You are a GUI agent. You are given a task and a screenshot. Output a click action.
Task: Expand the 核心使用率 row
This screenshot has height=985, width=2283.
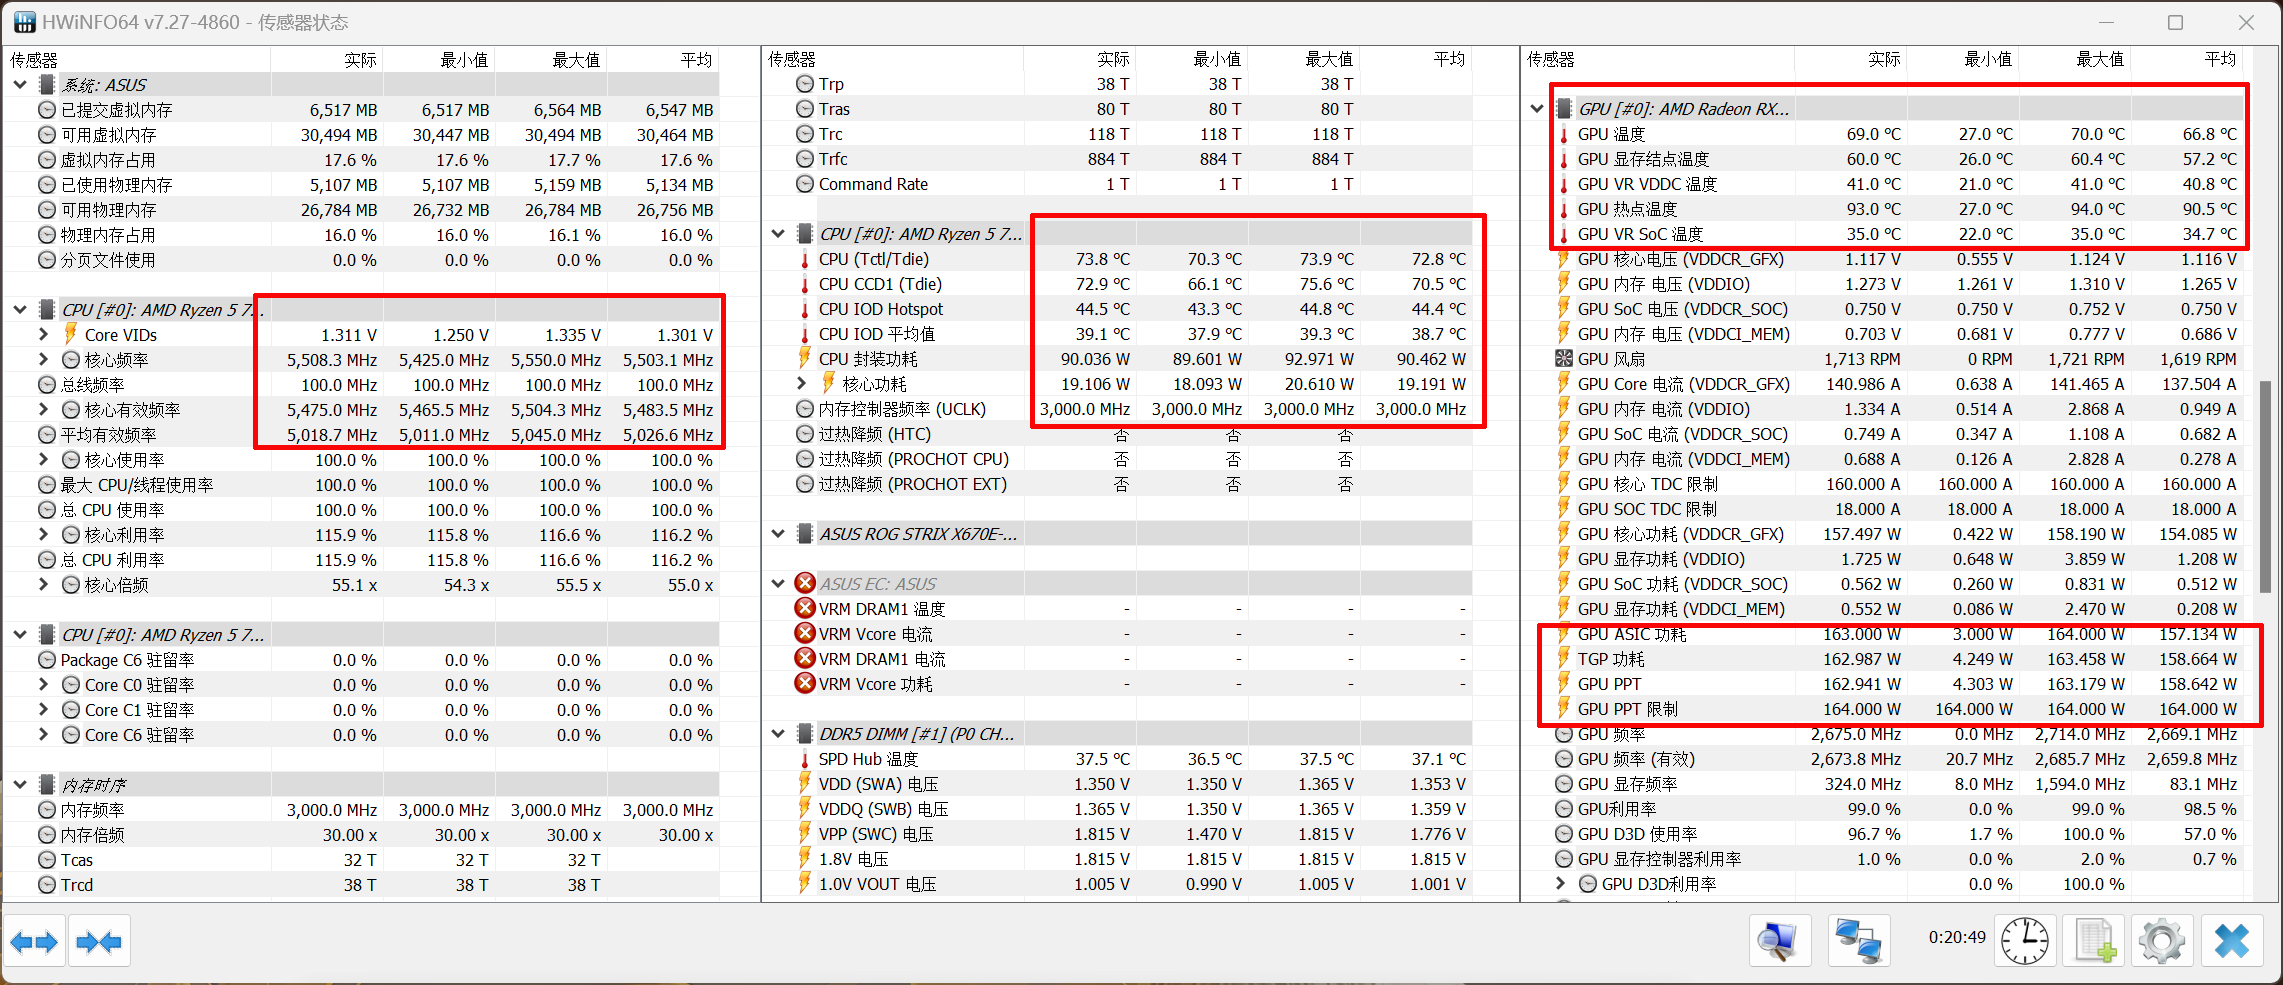[x=44, y=459]
